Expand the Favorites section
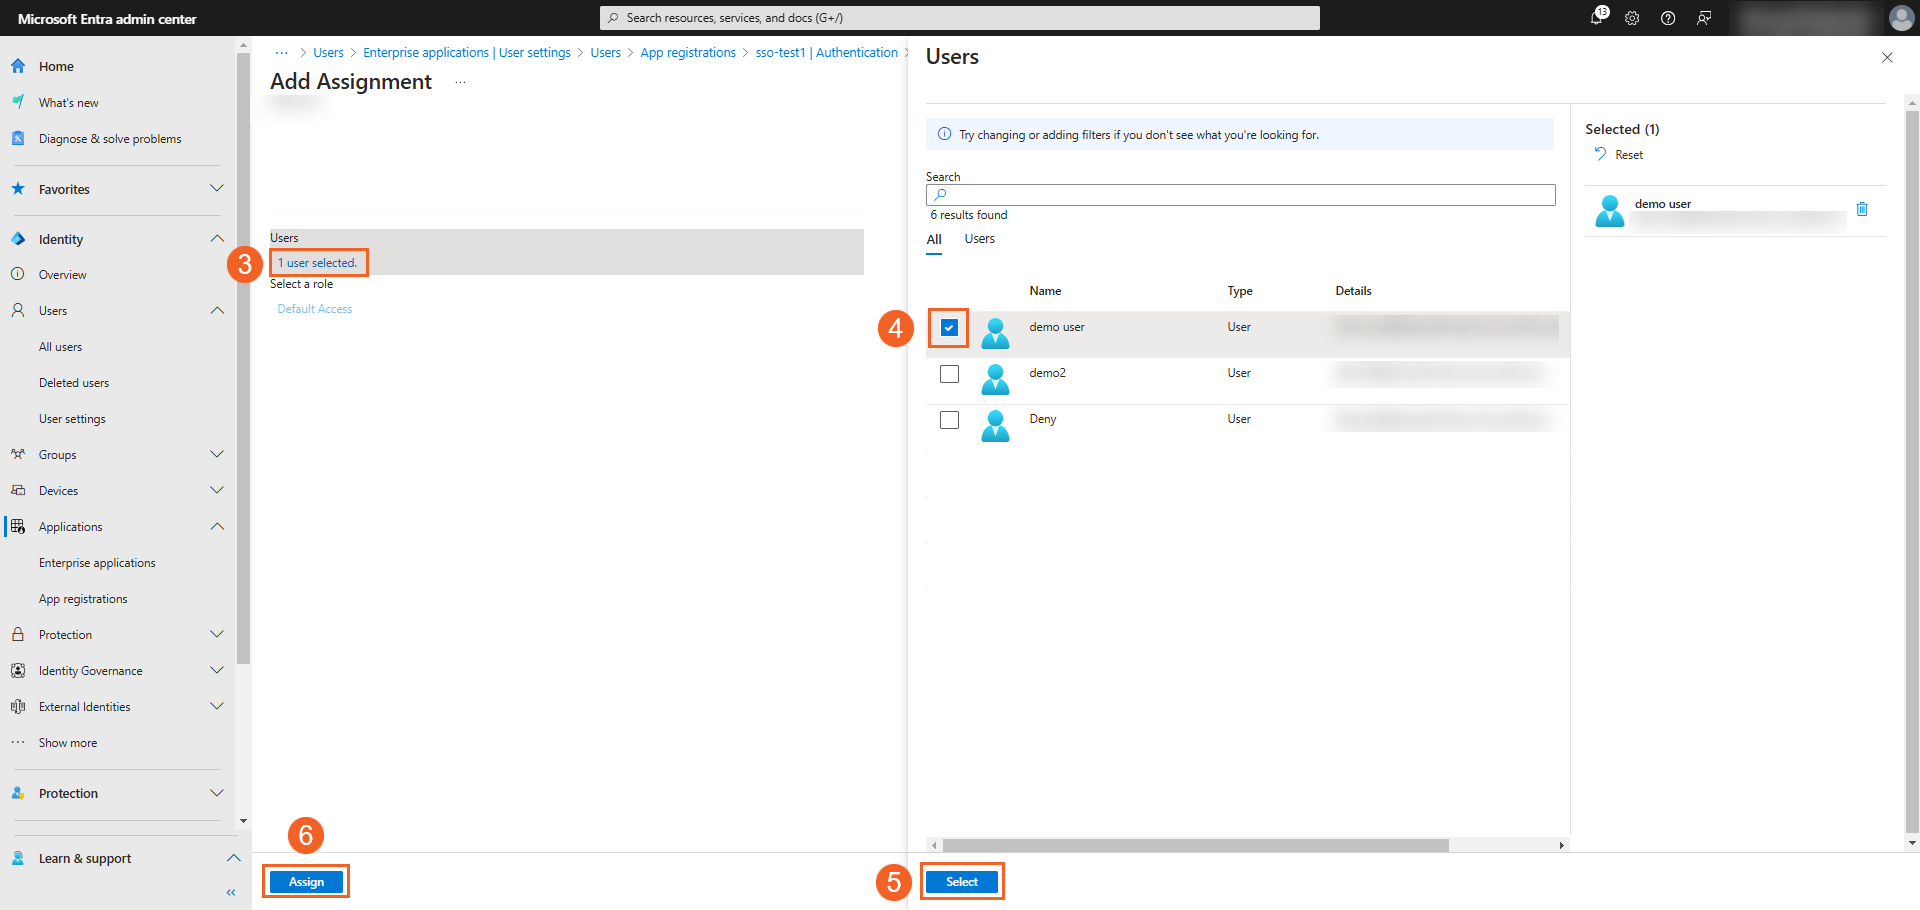 [217, 189]
